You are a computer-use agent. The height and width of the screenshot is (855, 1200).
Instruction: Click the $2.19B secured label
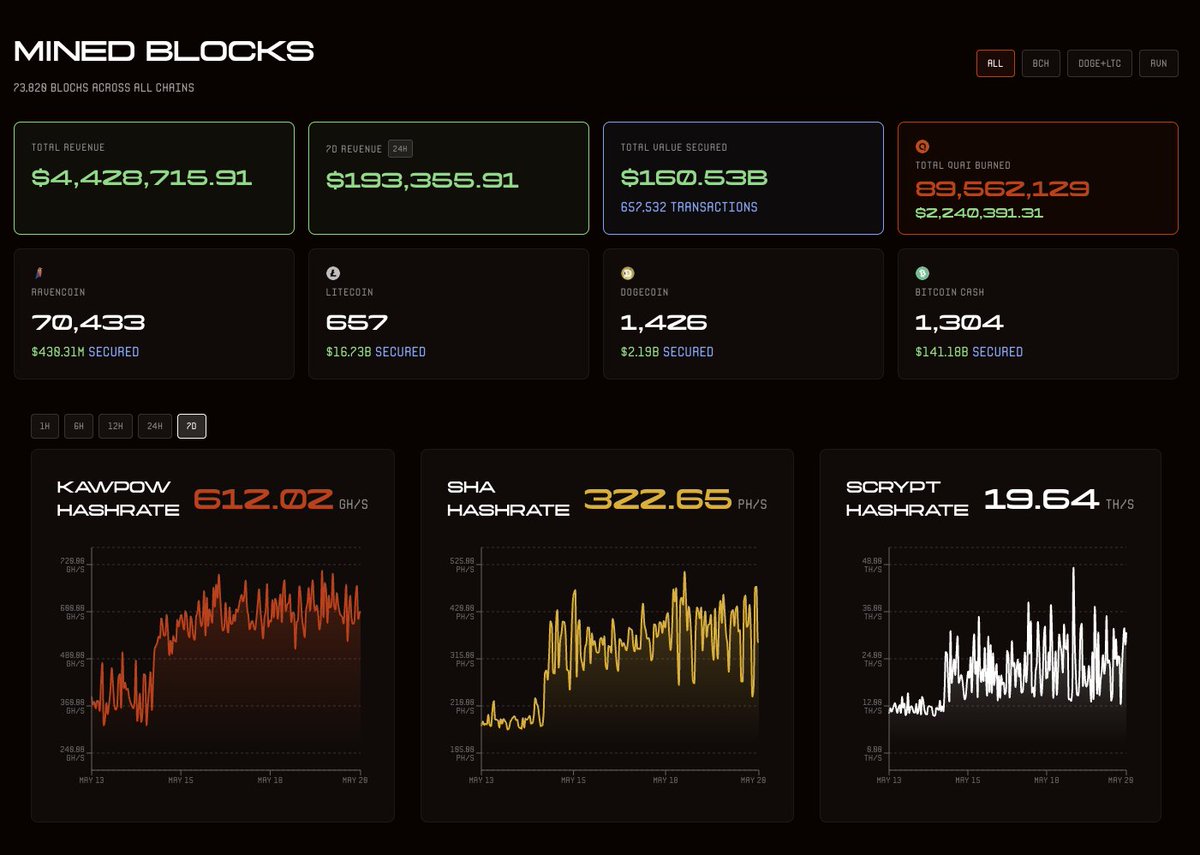click(667, 352)
